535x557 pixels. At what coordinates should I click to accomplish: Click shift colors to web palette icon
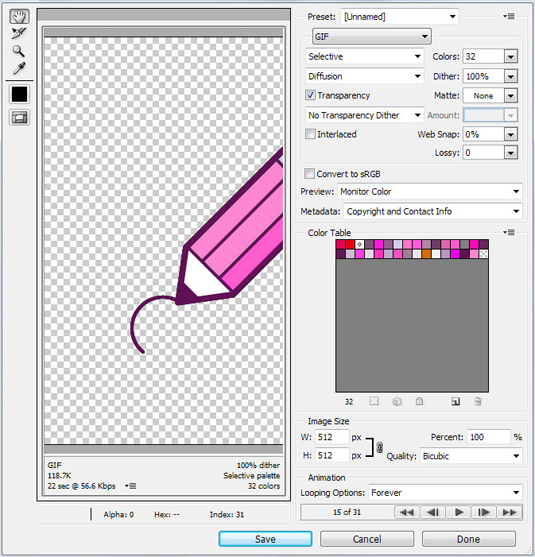(x=397, y=401)
